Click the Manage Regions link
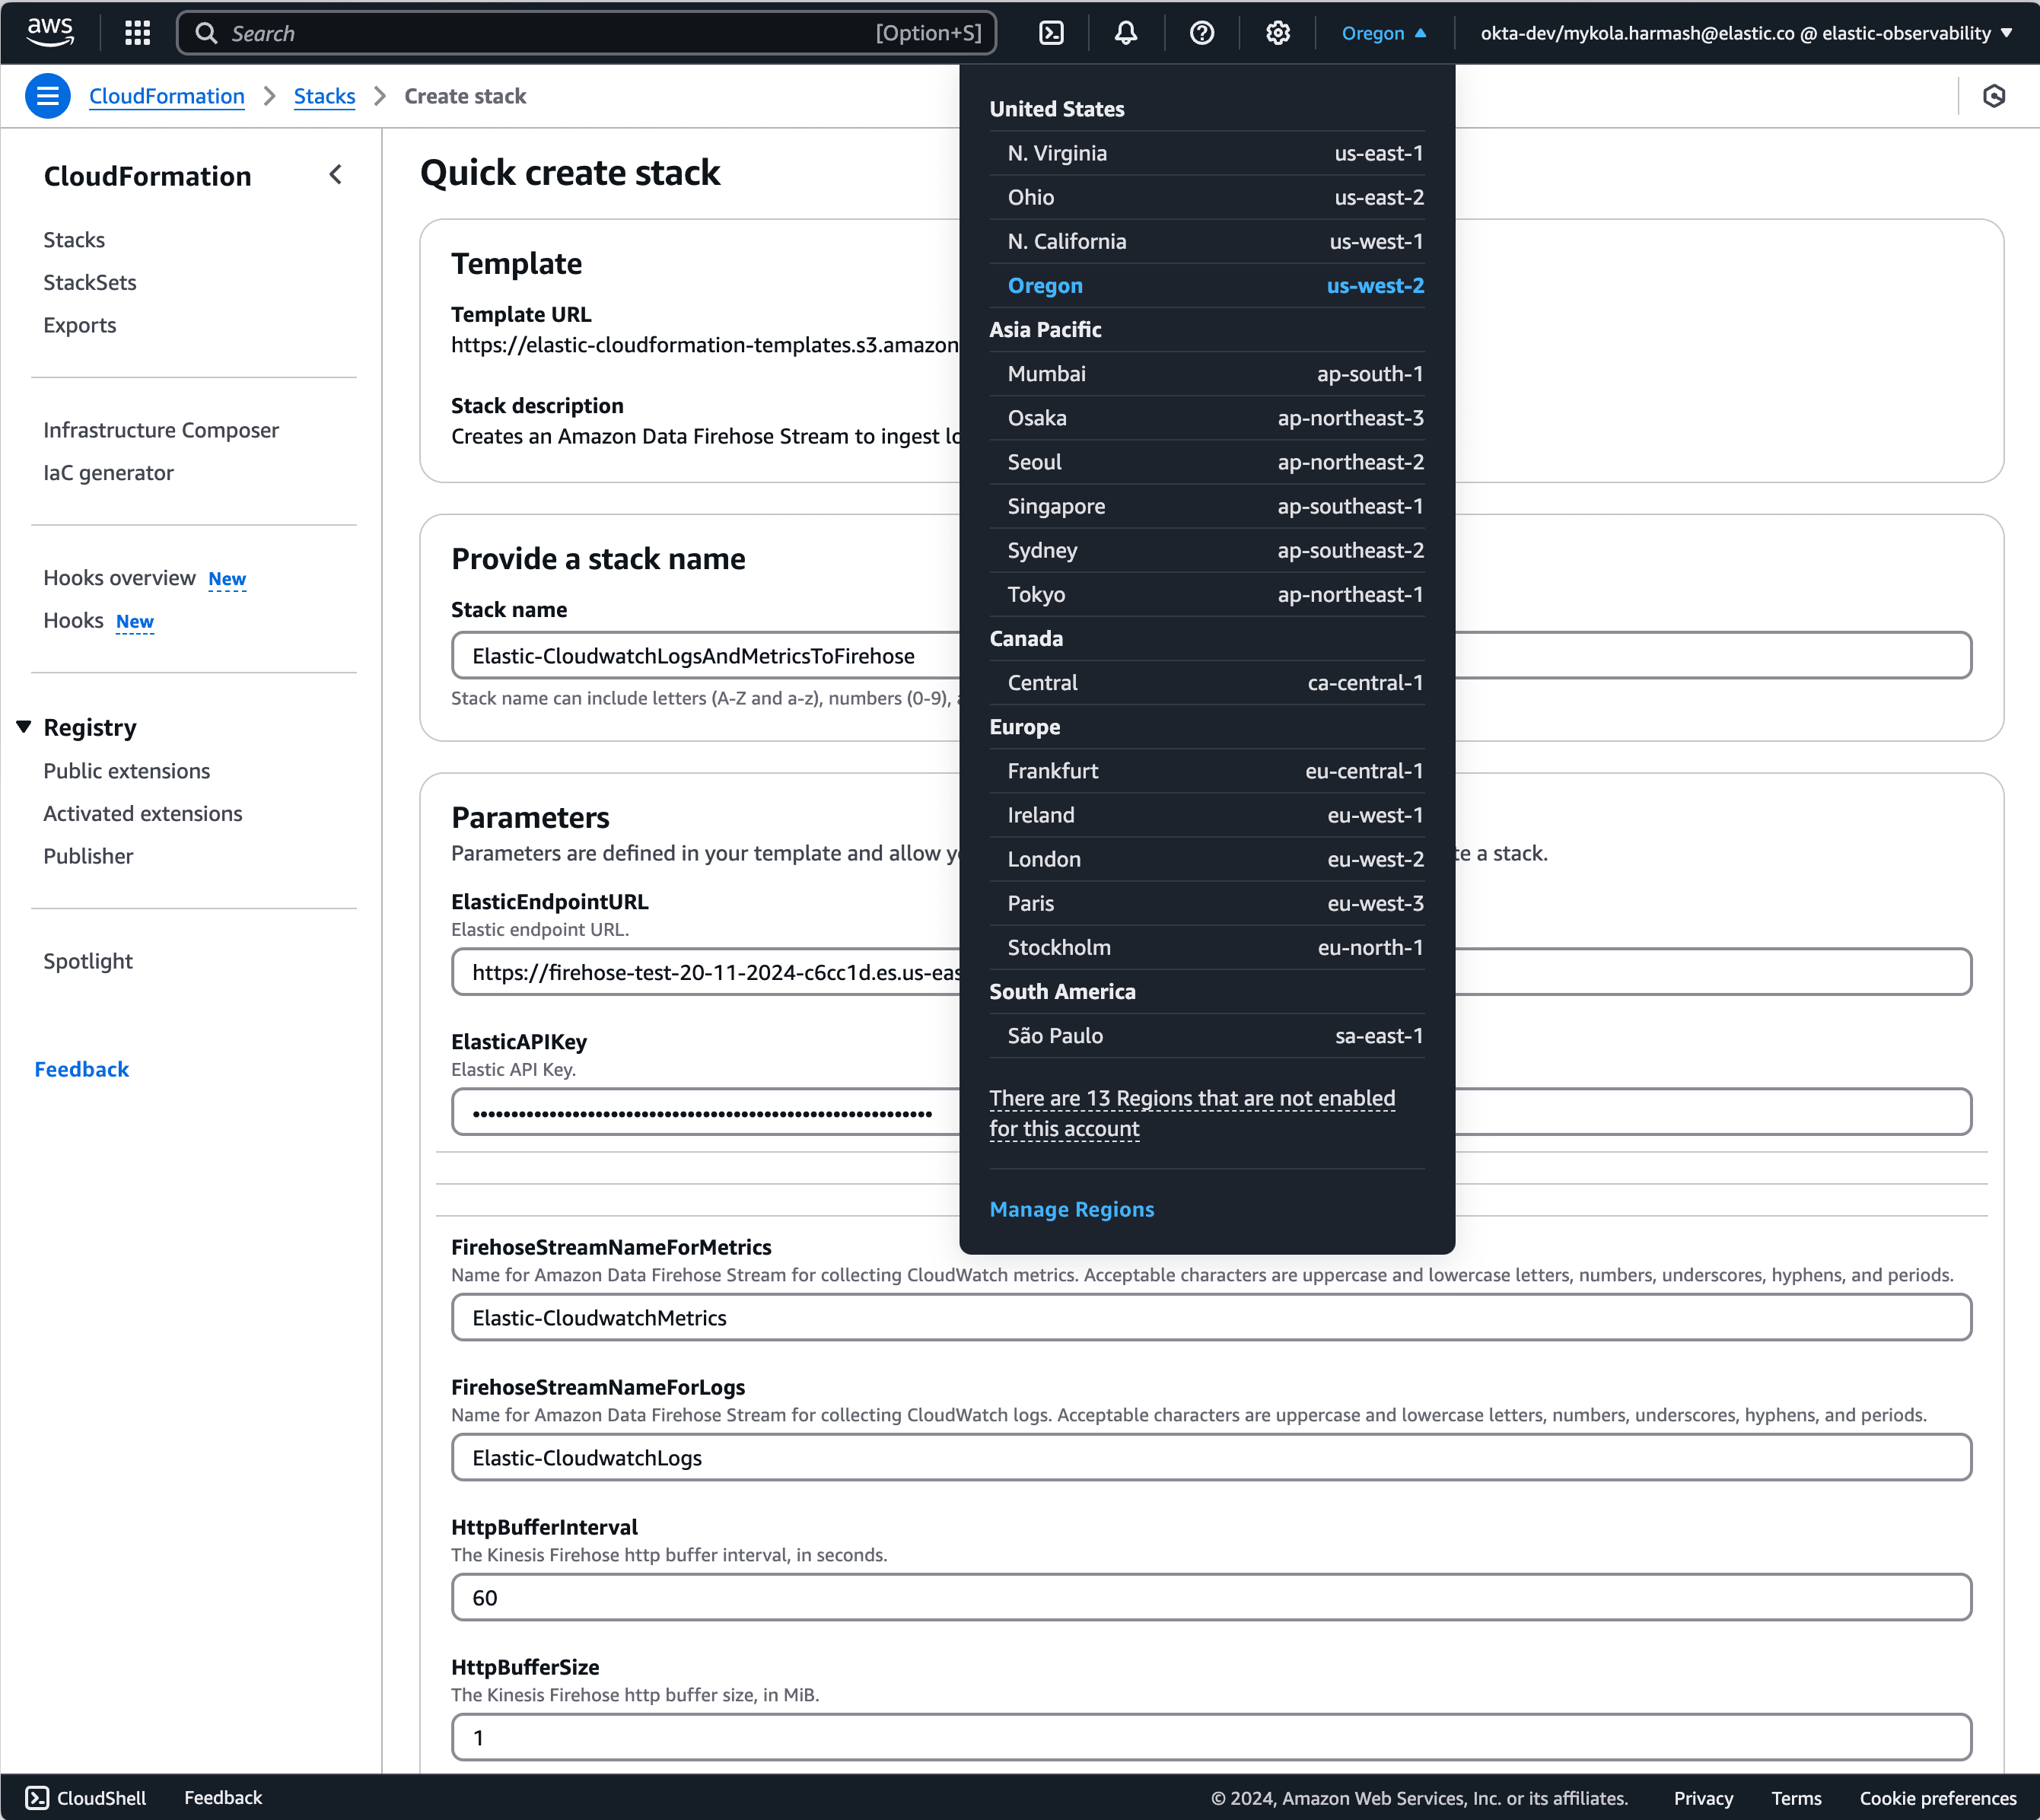The height and width of the screenshot is (1820, 2040). (1071, 1209)
